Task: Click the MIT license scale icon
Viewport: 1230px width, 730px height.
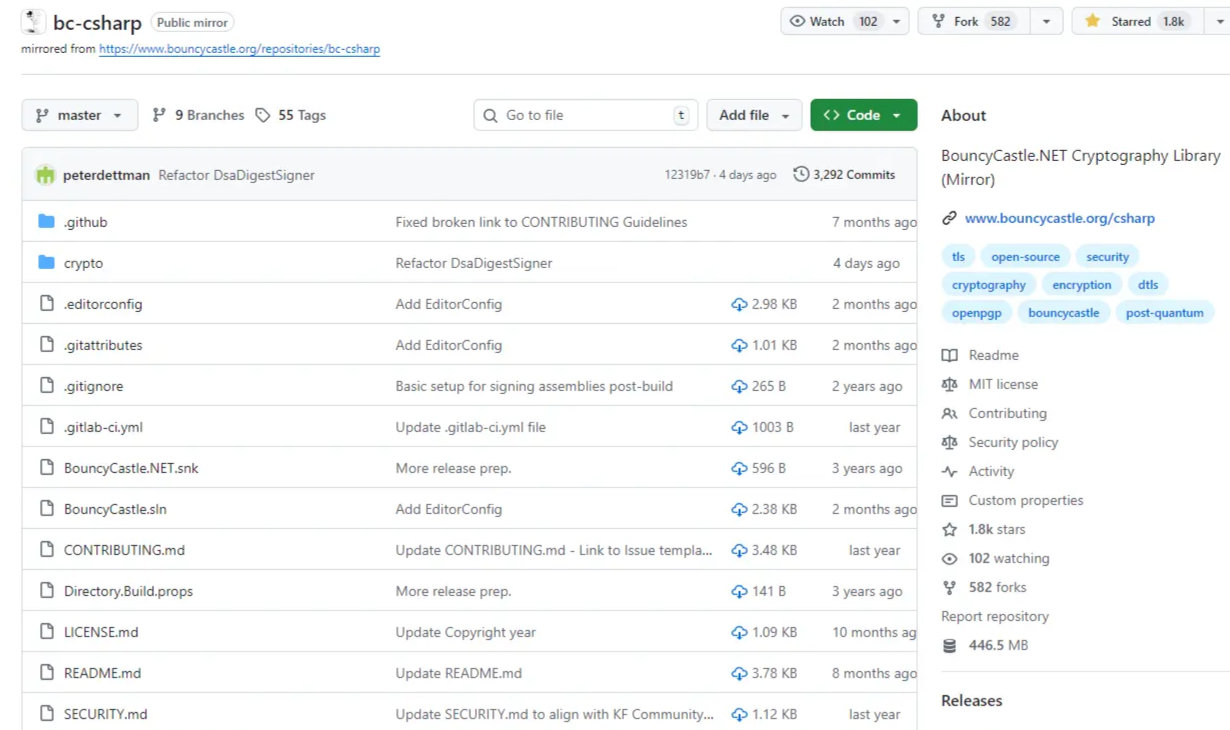Action: coord(949,384)
